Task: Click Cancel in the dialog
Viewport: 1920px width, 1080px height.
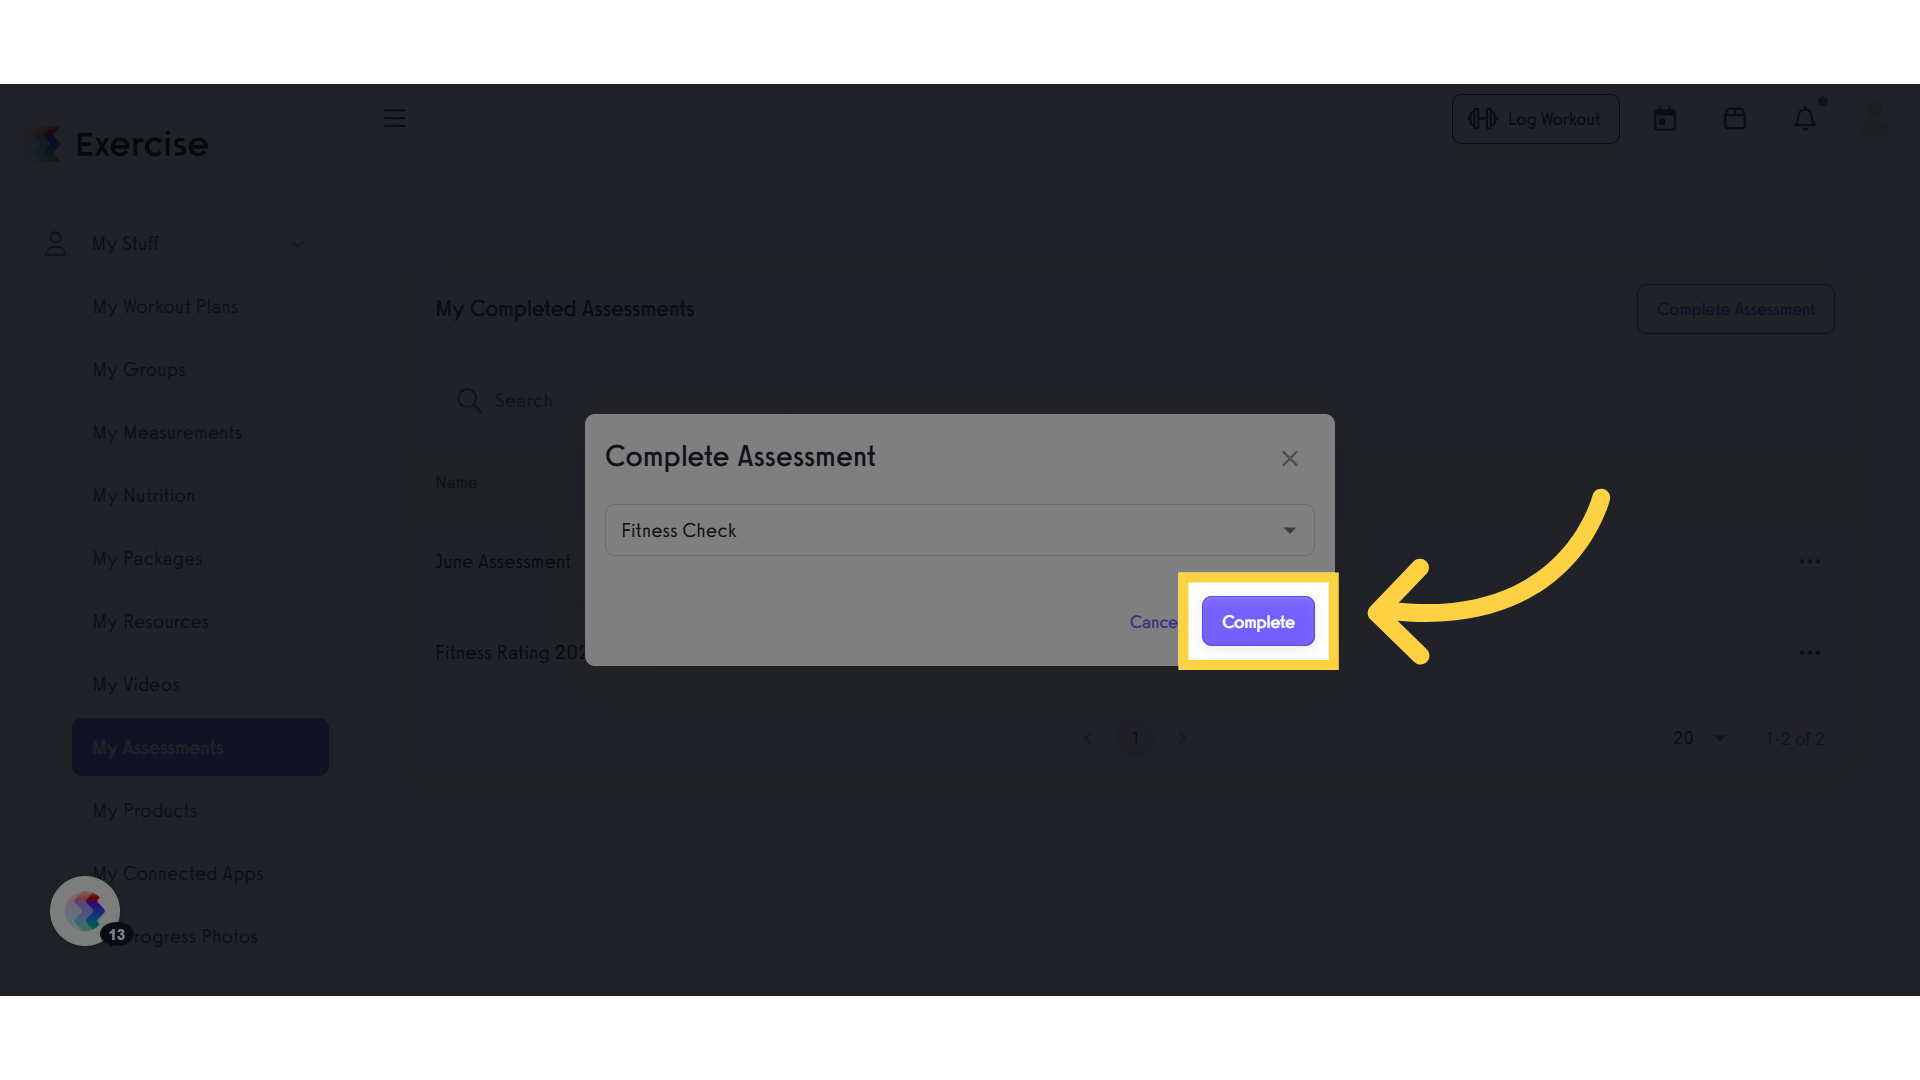Action: 1154,622
